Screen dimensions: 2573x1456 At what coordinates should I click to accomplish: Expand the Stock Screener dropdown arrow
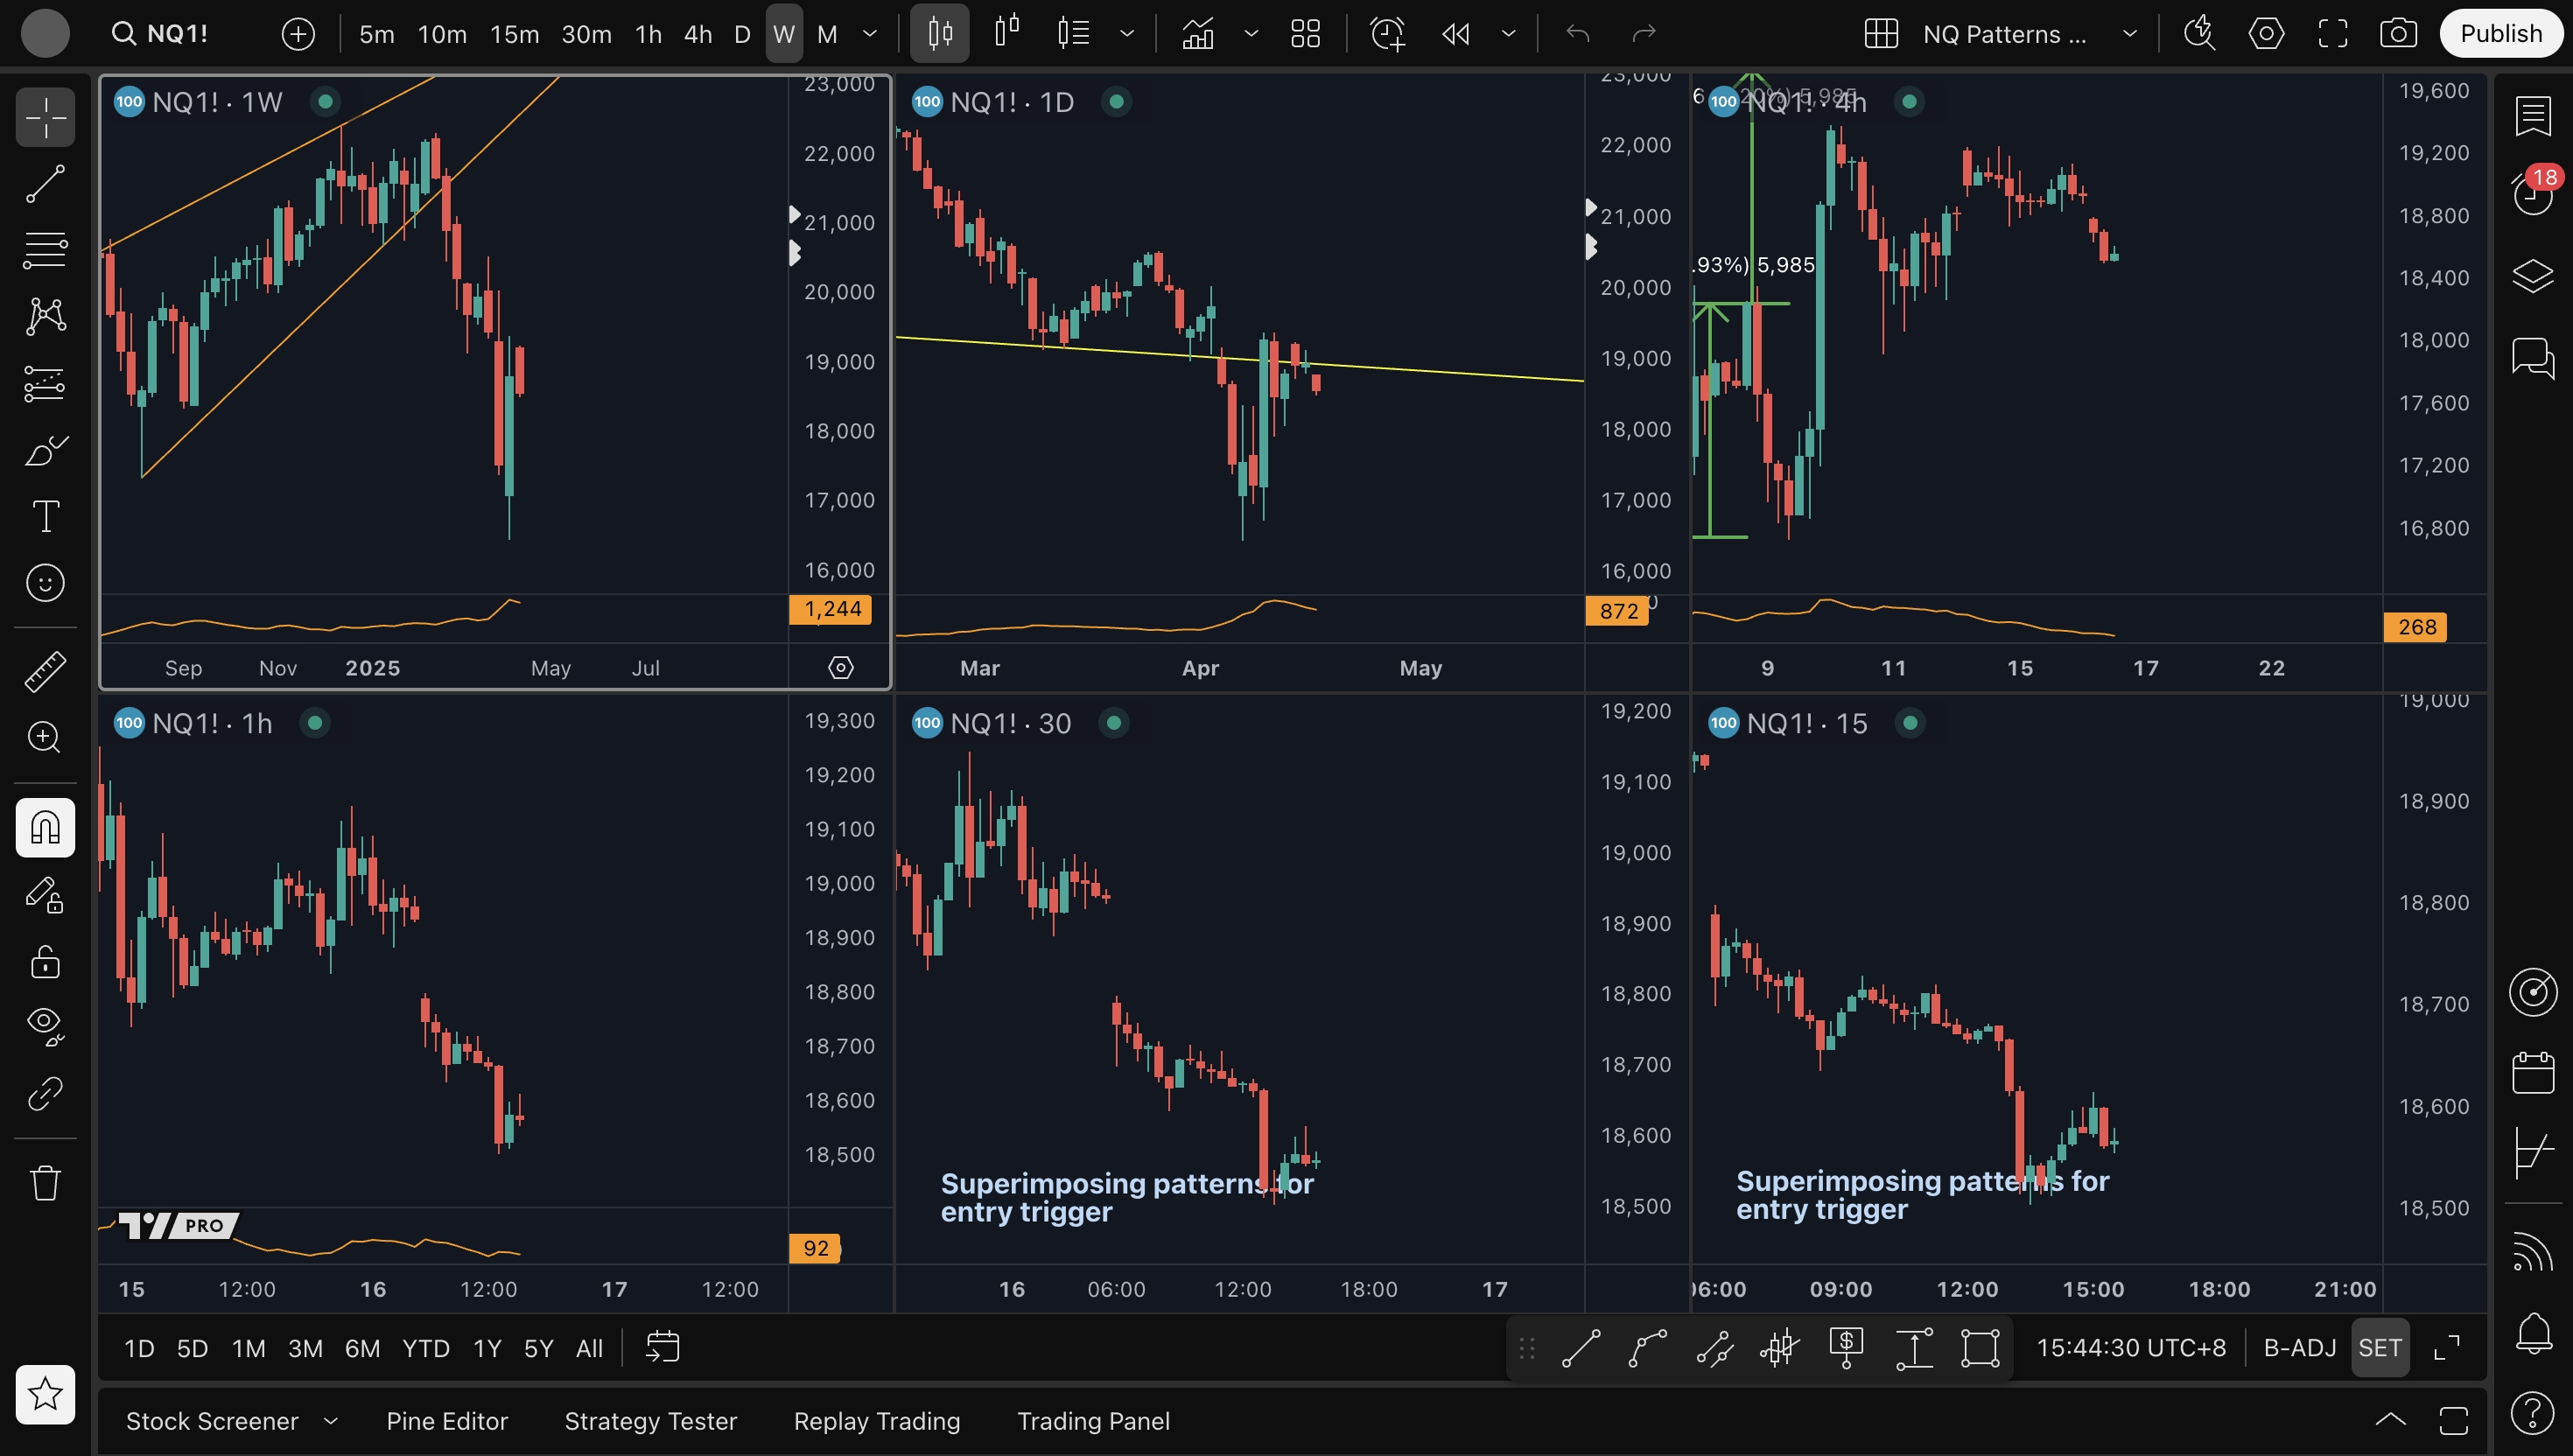pos(331,1421)
